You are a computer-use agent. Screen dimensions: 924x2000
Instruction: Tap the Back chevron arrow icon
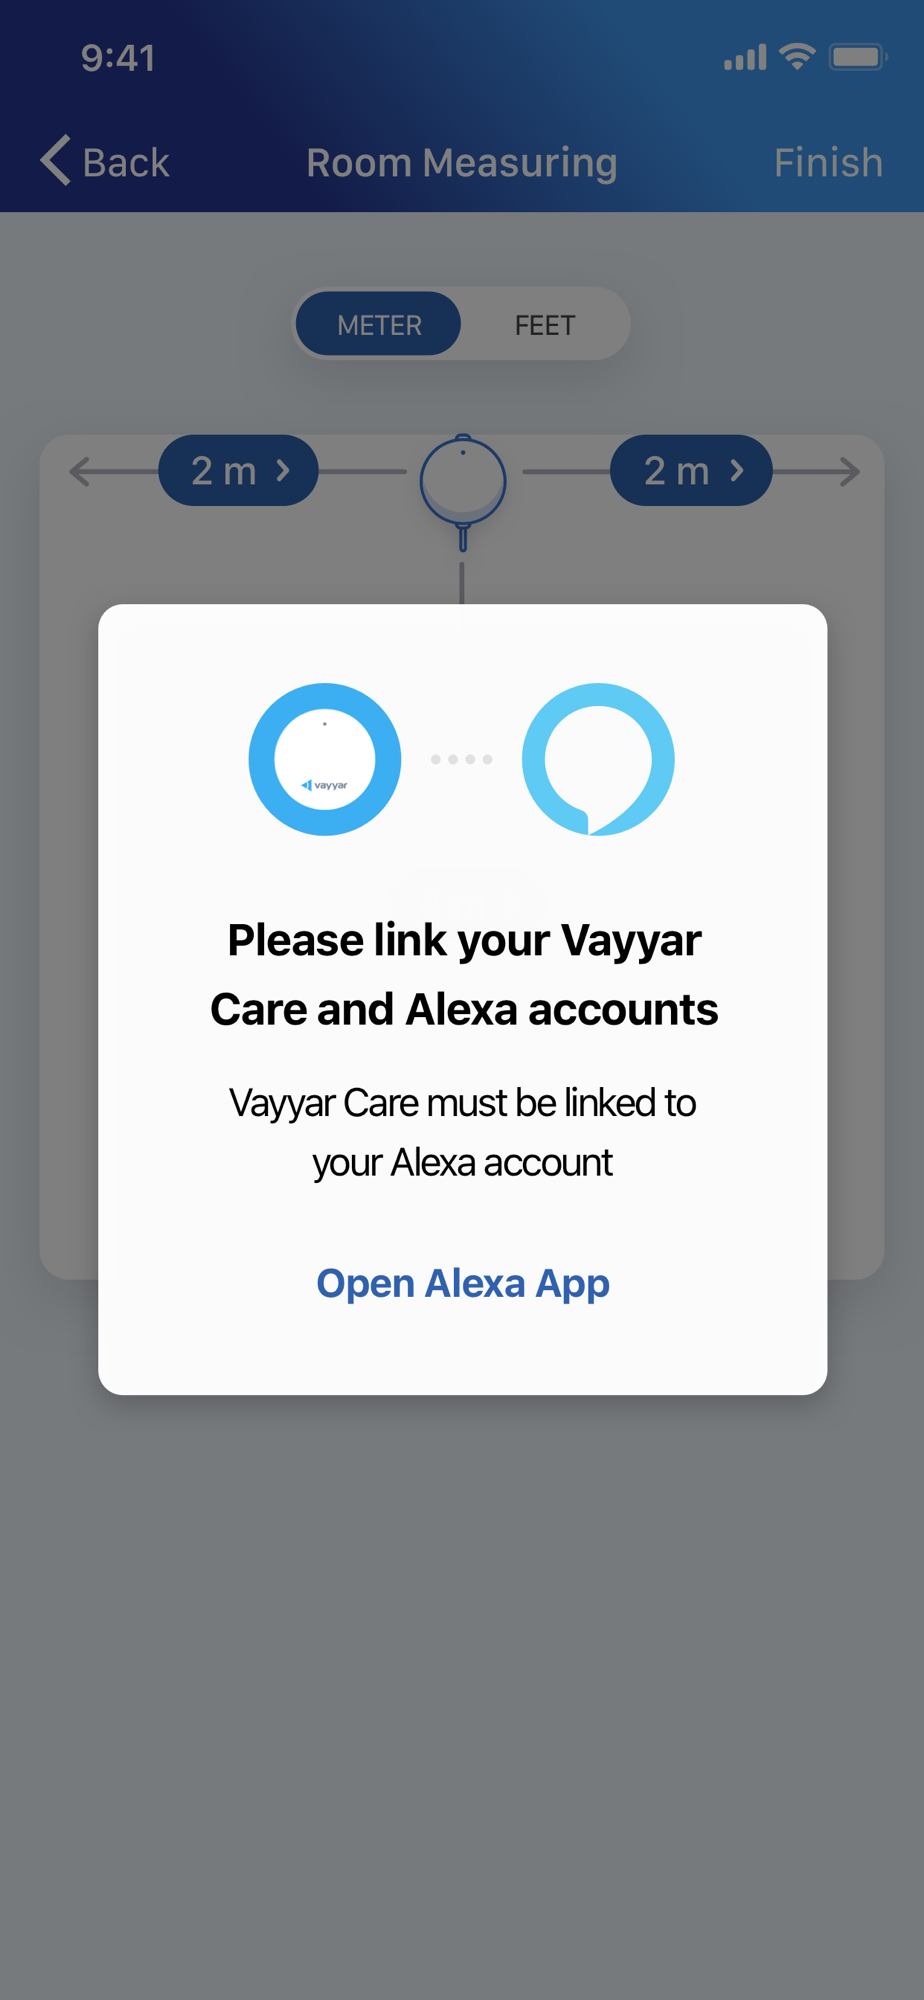56,160
